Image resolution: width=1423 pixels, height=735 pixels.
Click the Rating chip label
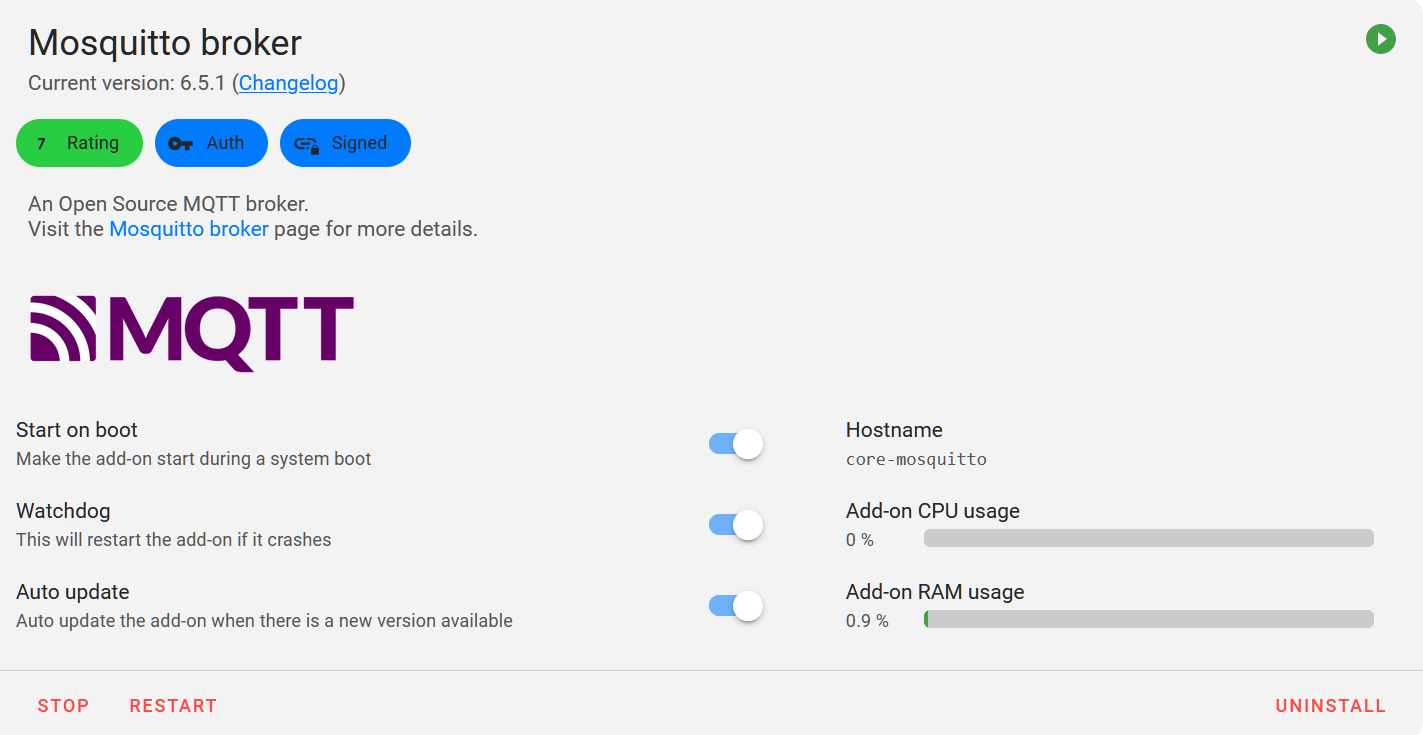(x=93, y=143)
